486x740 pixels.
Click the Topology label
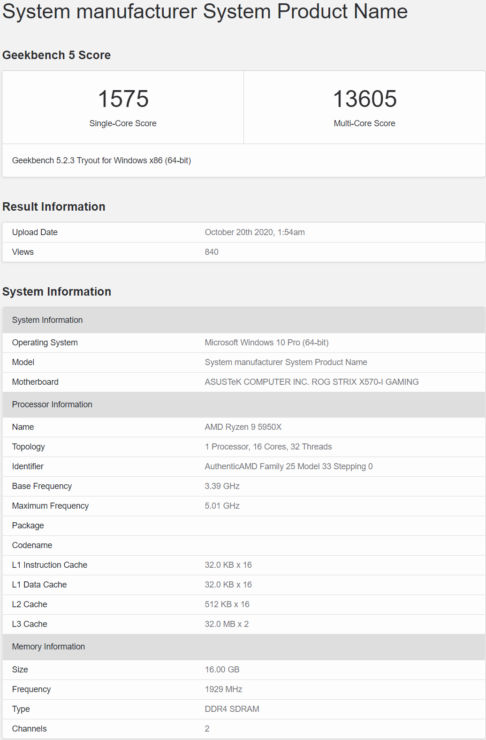(x=28, y=447)
